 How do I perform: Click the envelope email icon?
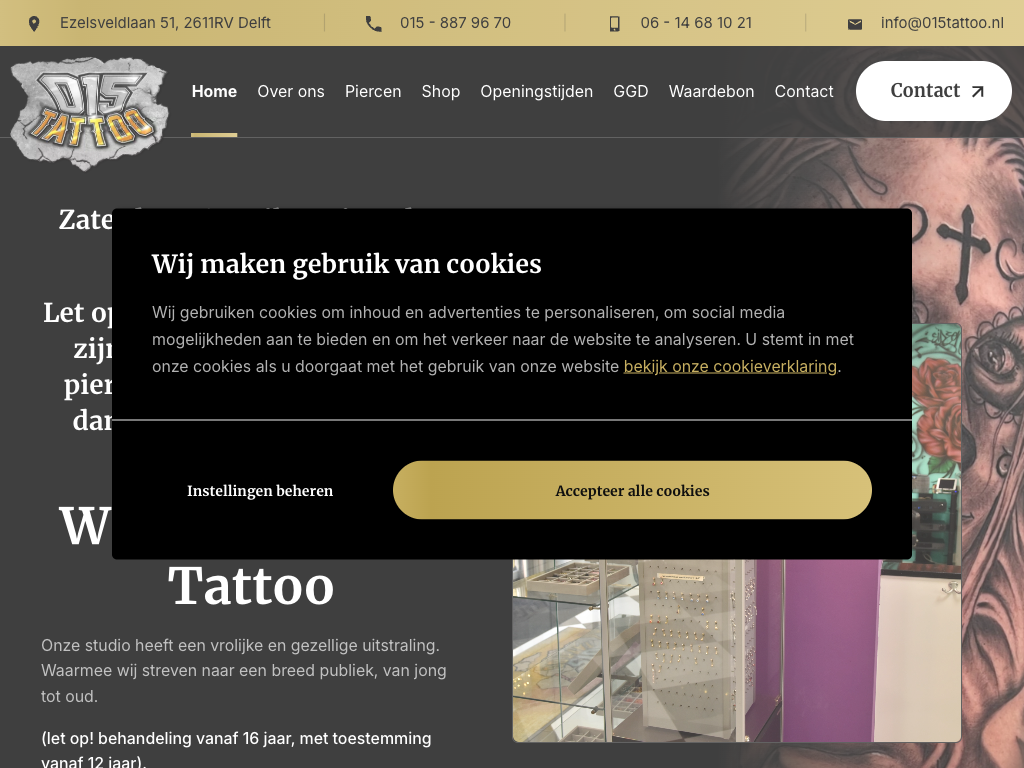pos(855,24)
